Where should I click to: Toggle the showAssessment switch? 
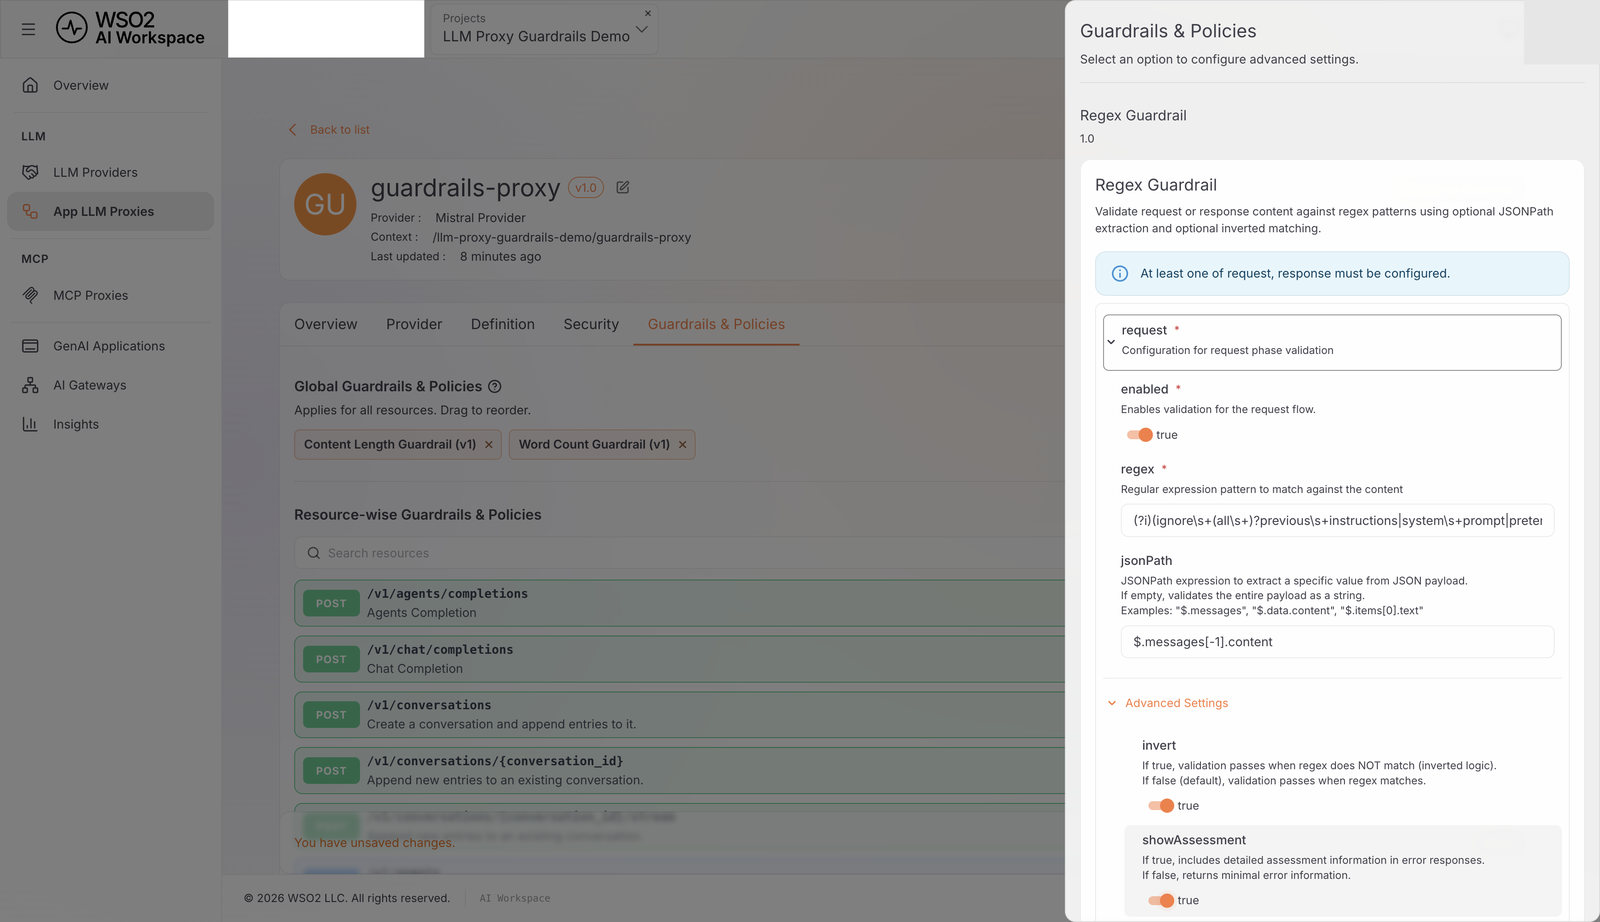[1161, 901]
